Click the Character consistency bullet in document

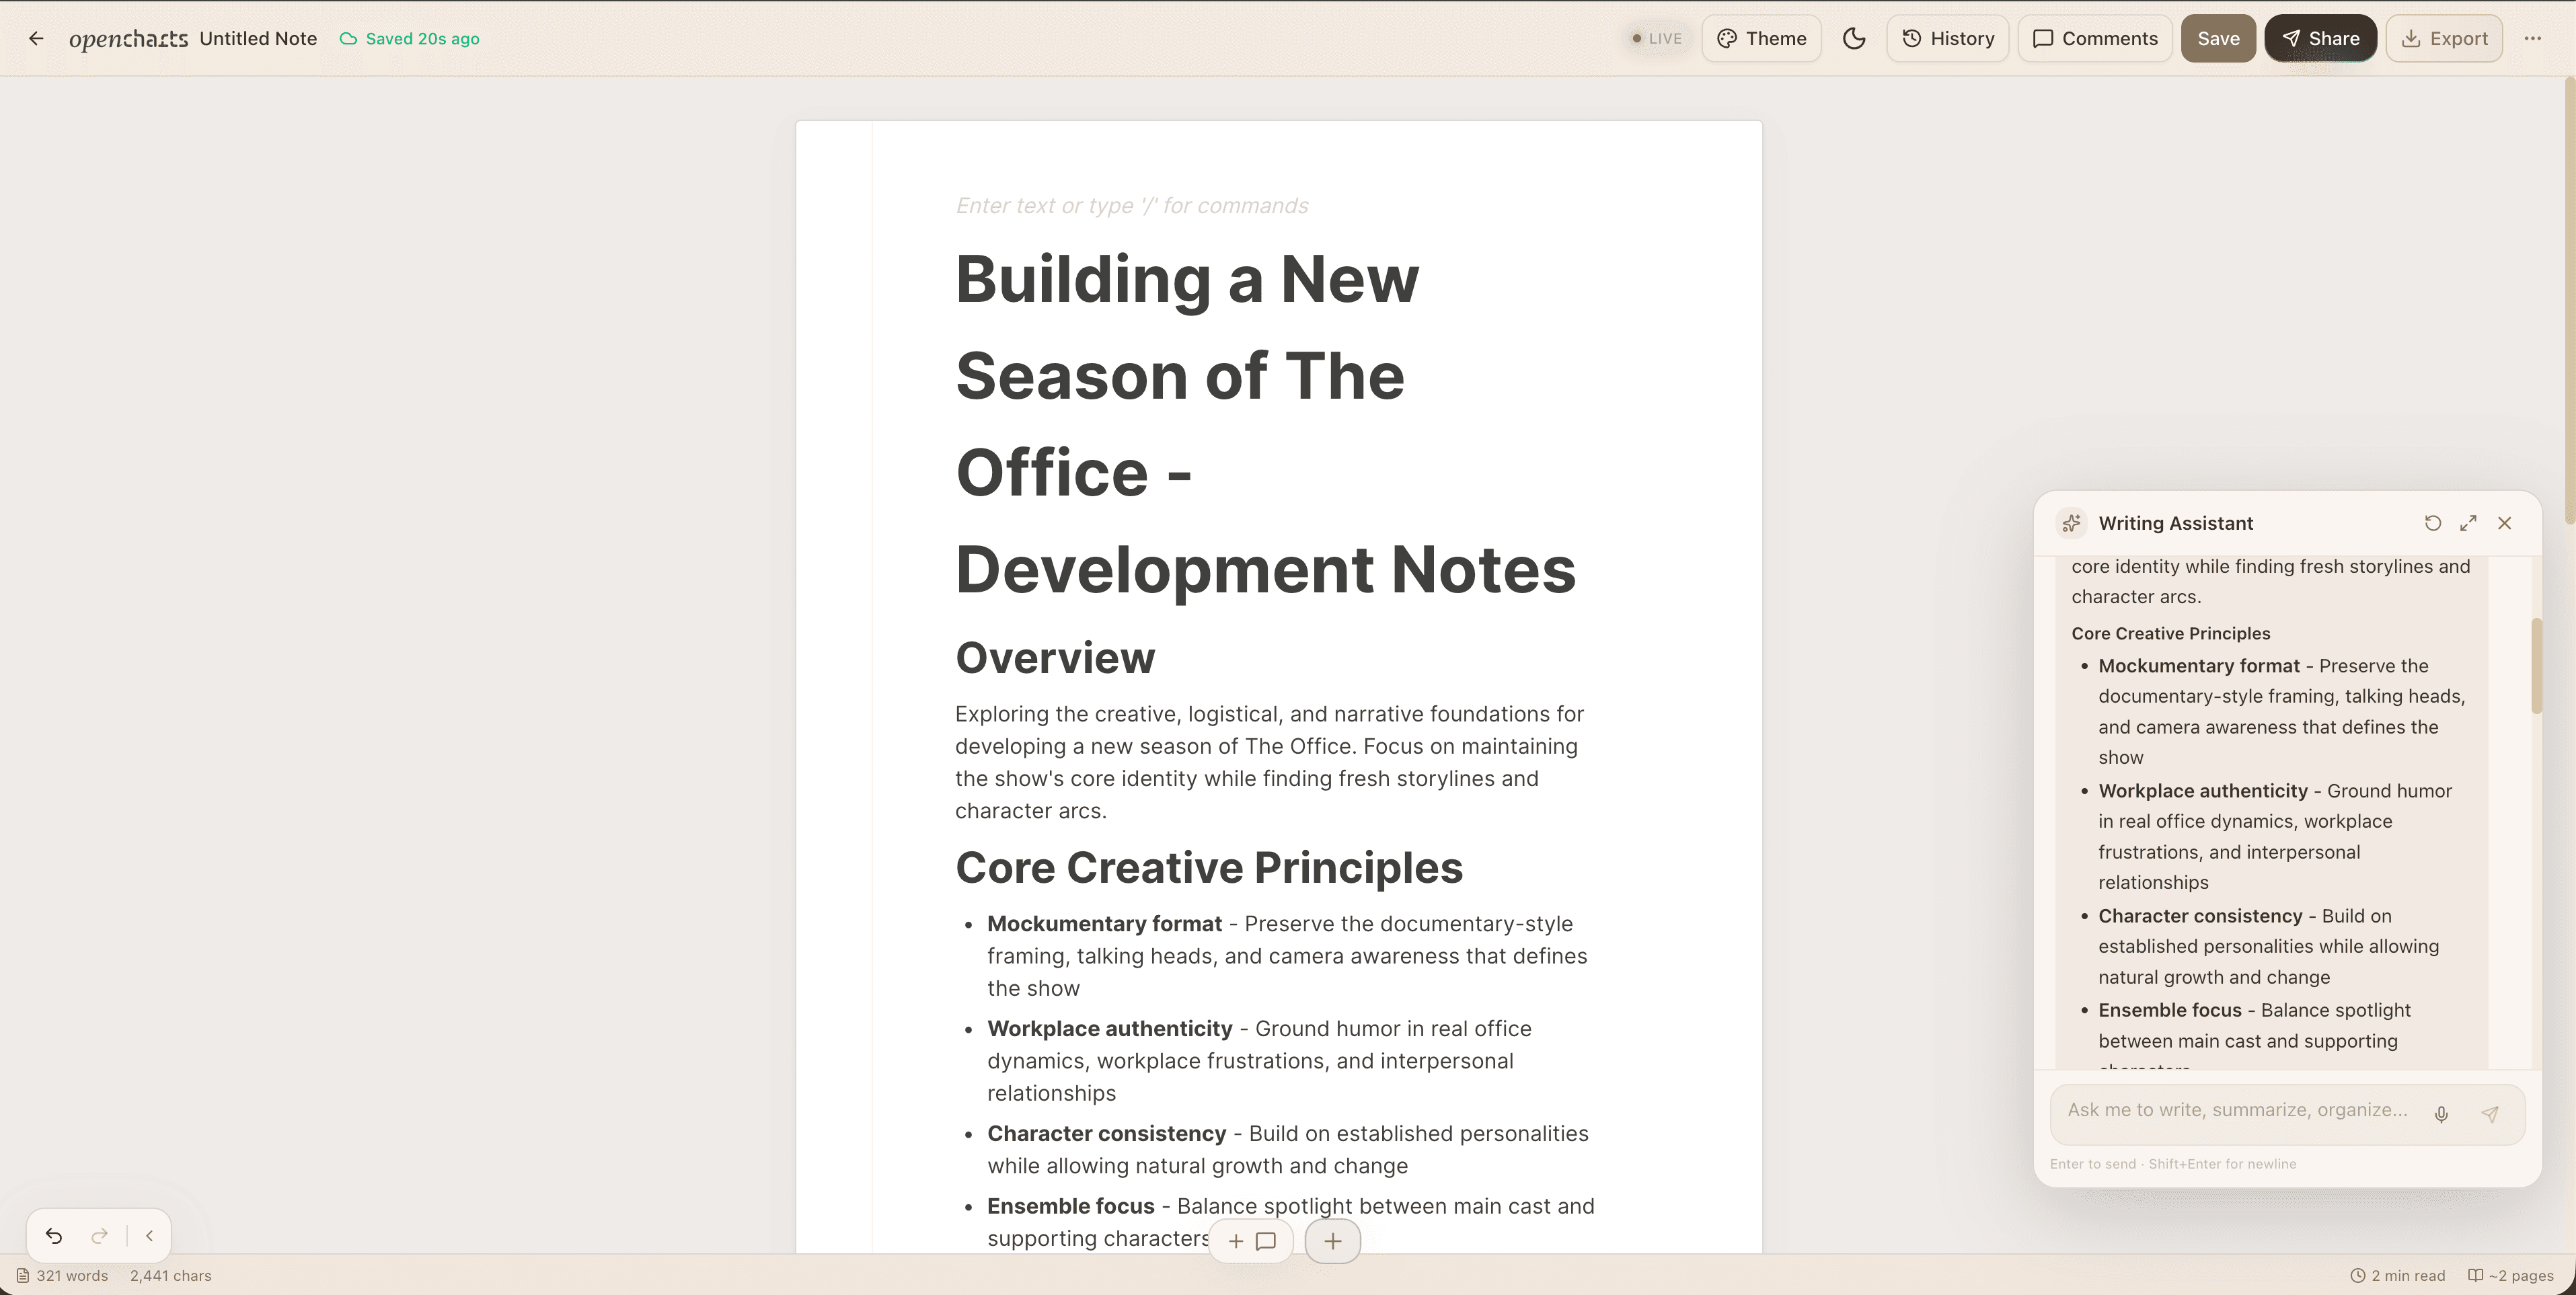(1287, 1149)
